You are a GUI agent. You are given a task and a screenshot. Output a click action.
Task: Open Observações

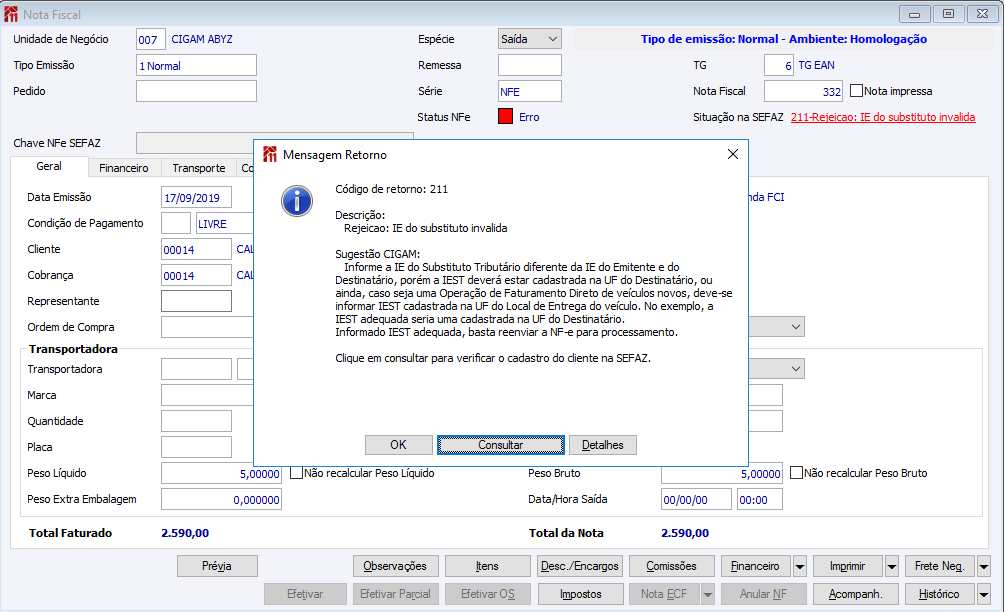395,566
